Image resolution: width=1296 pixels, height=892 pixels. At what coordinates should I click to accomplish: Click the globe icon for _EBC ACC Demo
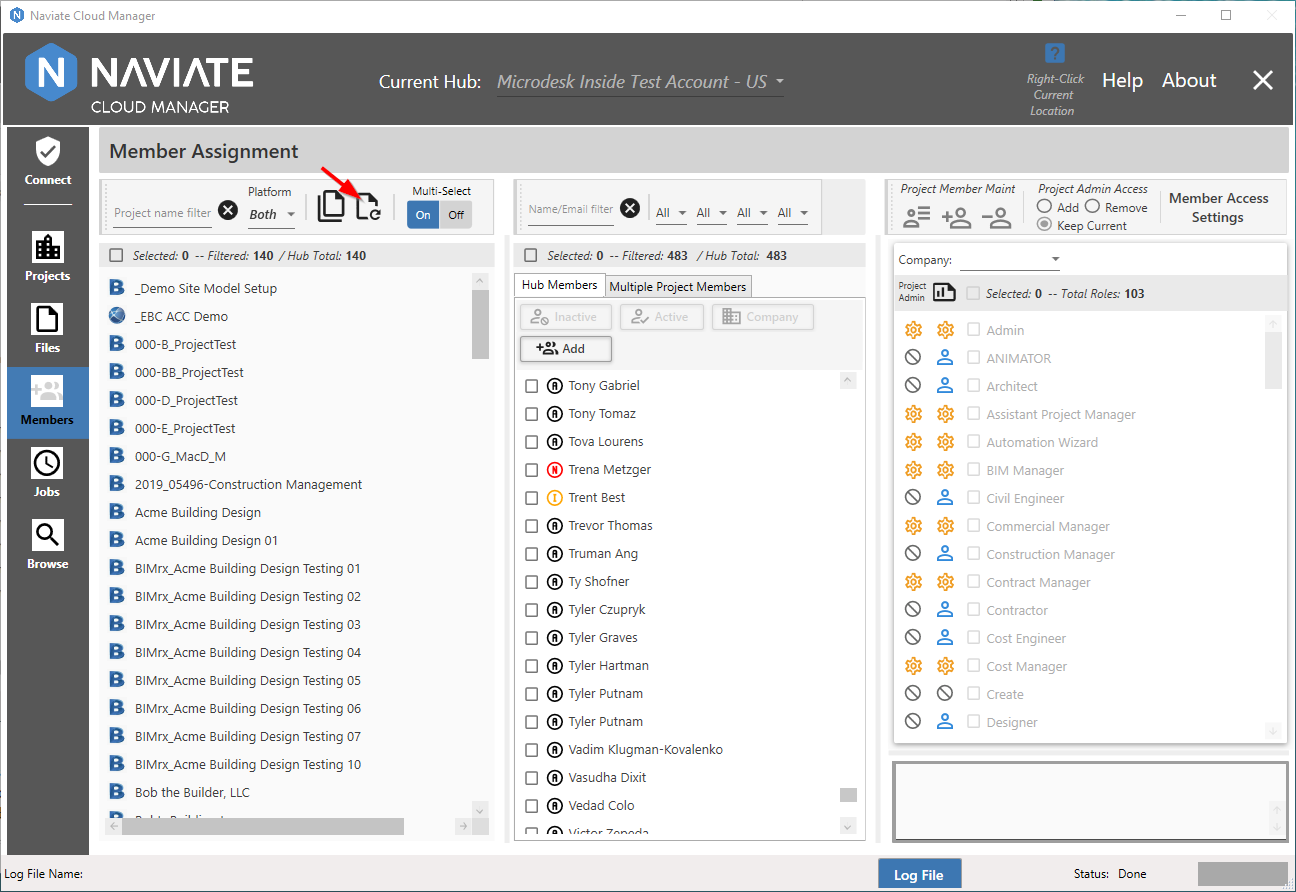117,316
